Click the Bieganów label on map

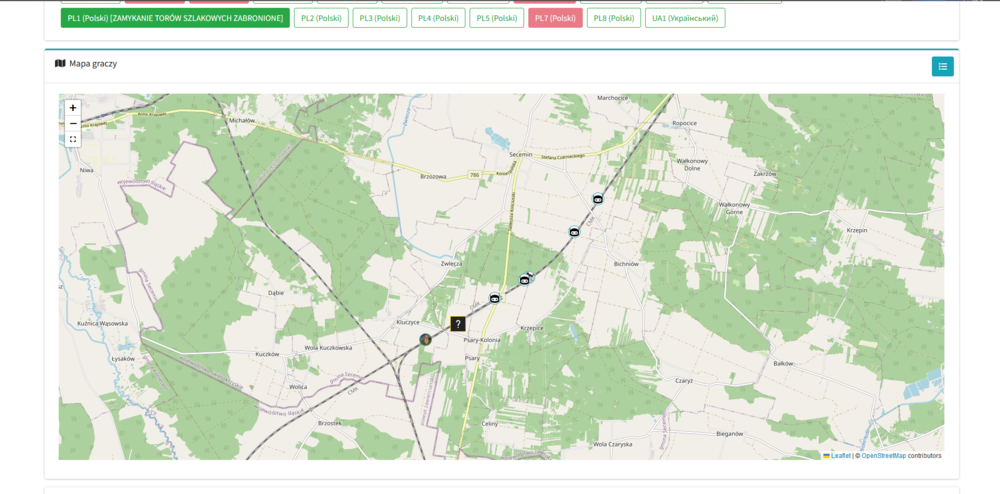click(730, 434)
